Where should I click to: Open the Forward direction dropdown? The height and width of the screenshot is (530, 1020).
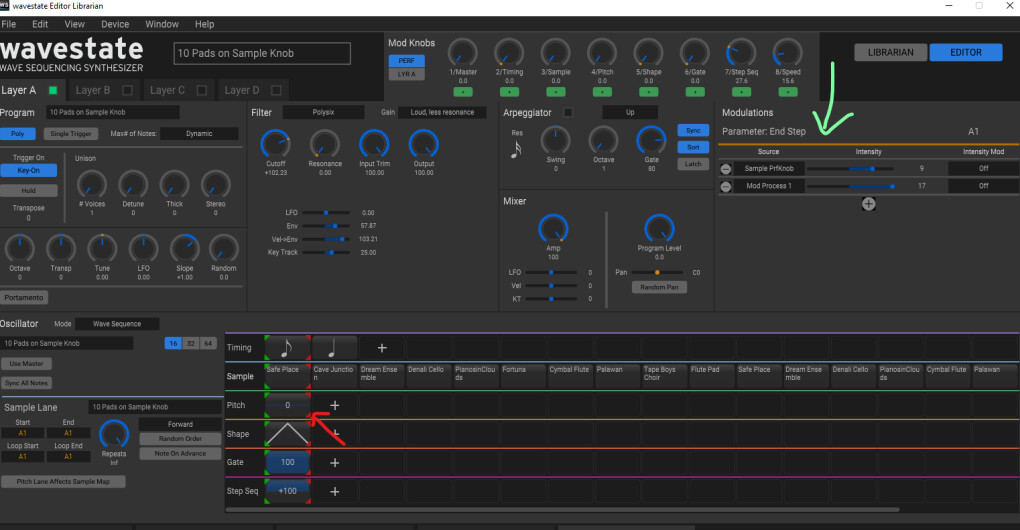pos(180,424)
